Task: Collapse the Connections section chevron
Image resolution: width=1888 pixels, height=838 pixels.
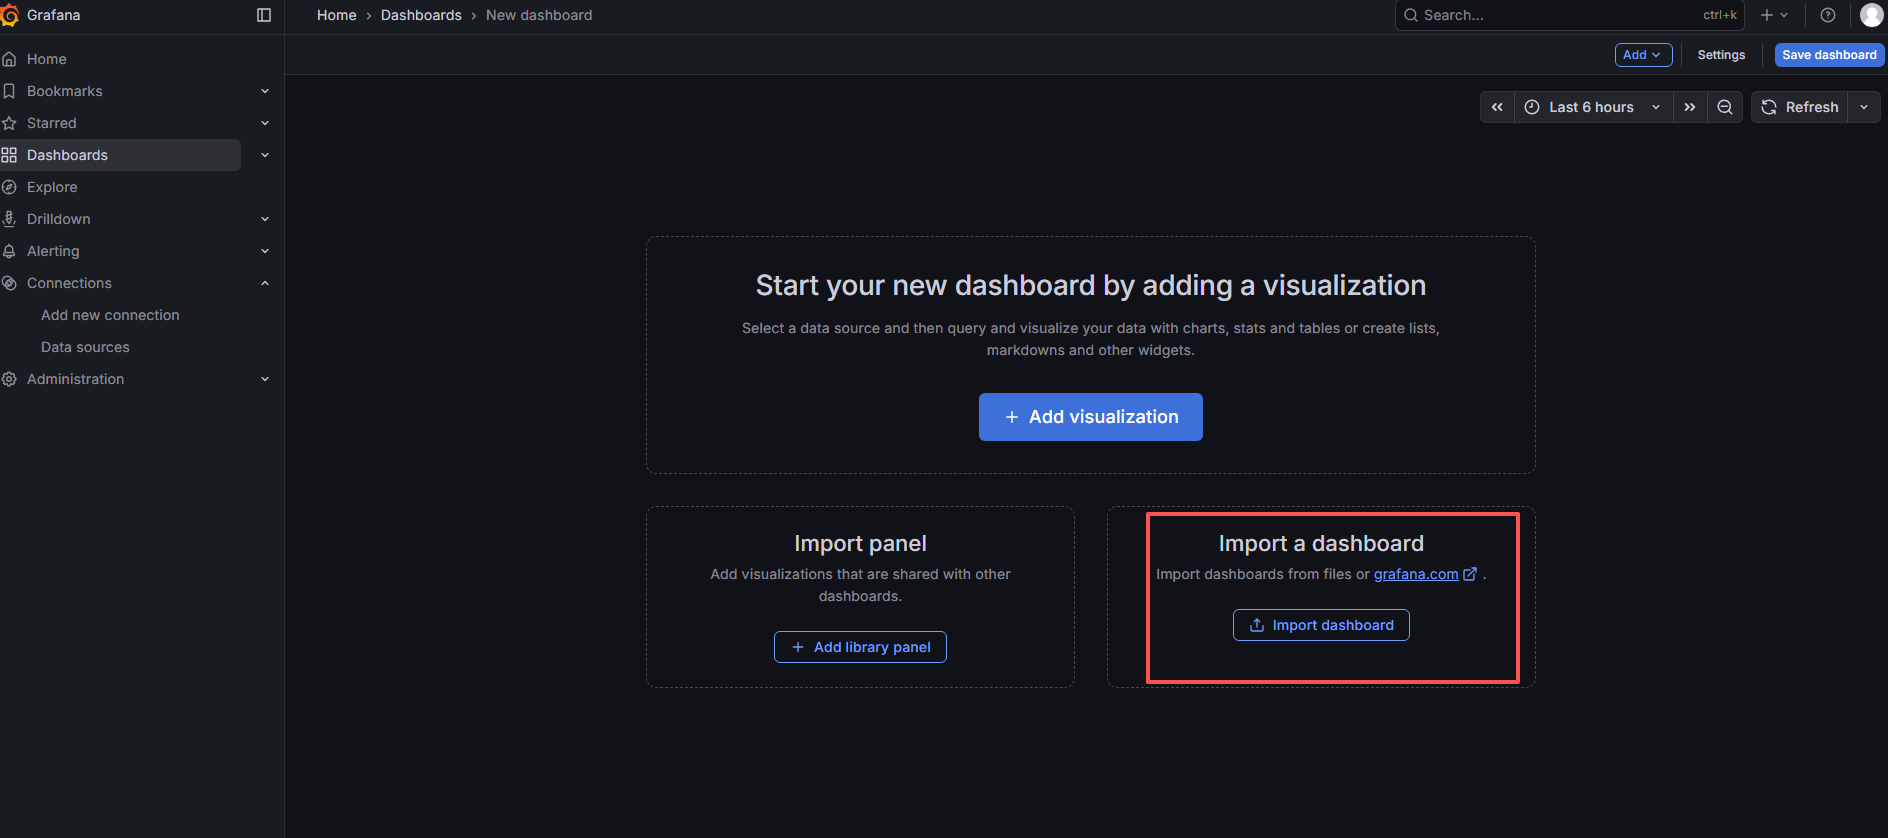Action: [265, 283]
